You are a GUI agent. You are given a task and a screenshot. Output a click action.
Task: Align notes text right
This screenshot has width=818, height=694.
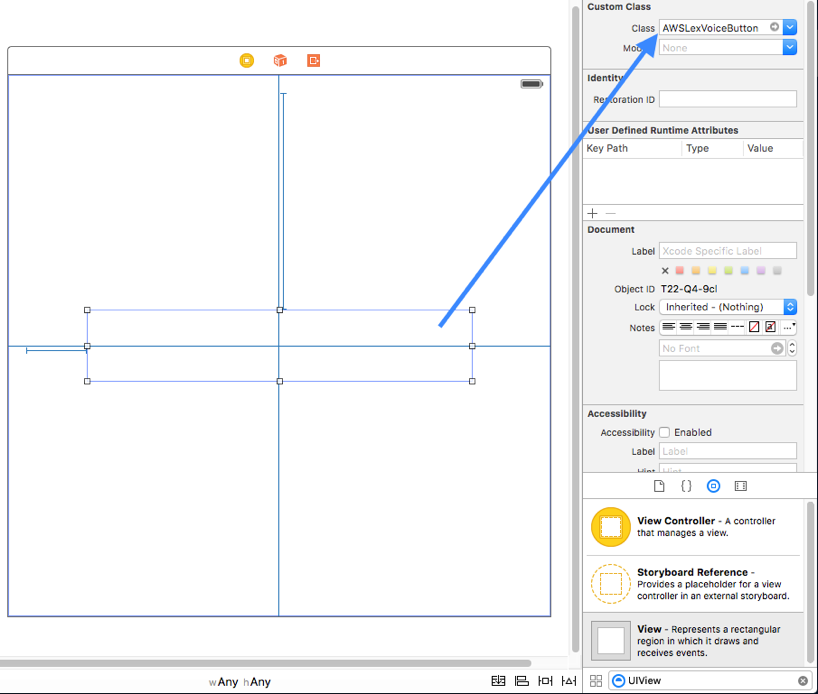pyautogui.click(x=703, y=327)
